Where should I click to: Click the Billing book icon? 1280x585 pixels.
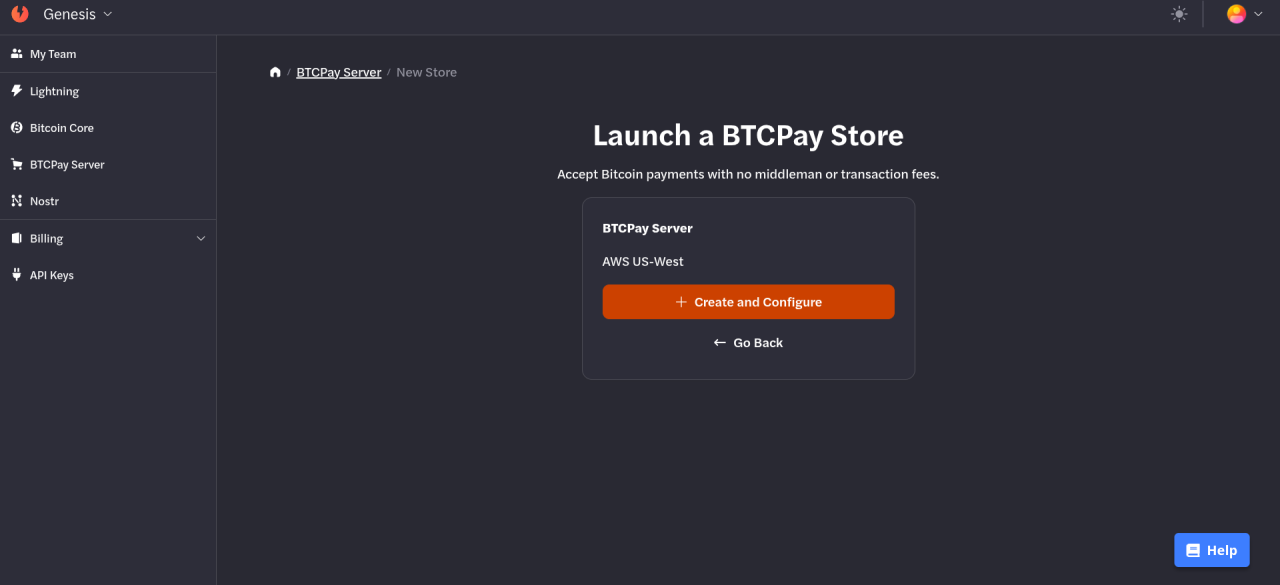point(16,238)
